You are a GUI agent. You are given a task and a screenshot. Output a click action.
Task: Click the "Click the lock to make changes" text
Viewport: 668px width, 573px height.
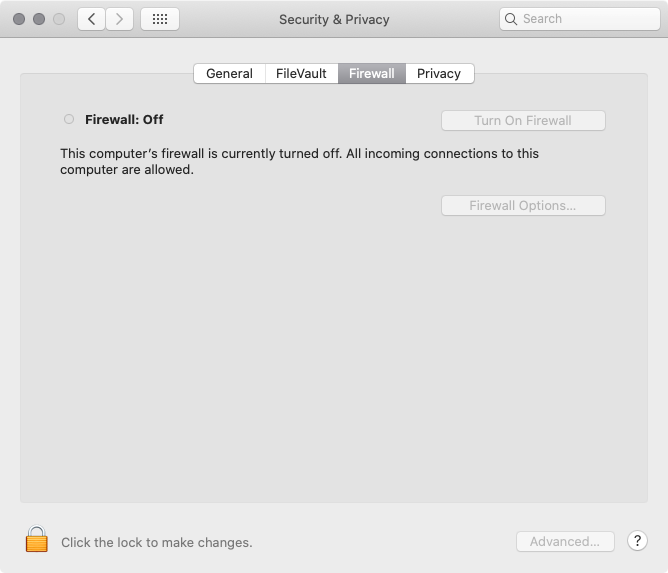tap(156, 543)
